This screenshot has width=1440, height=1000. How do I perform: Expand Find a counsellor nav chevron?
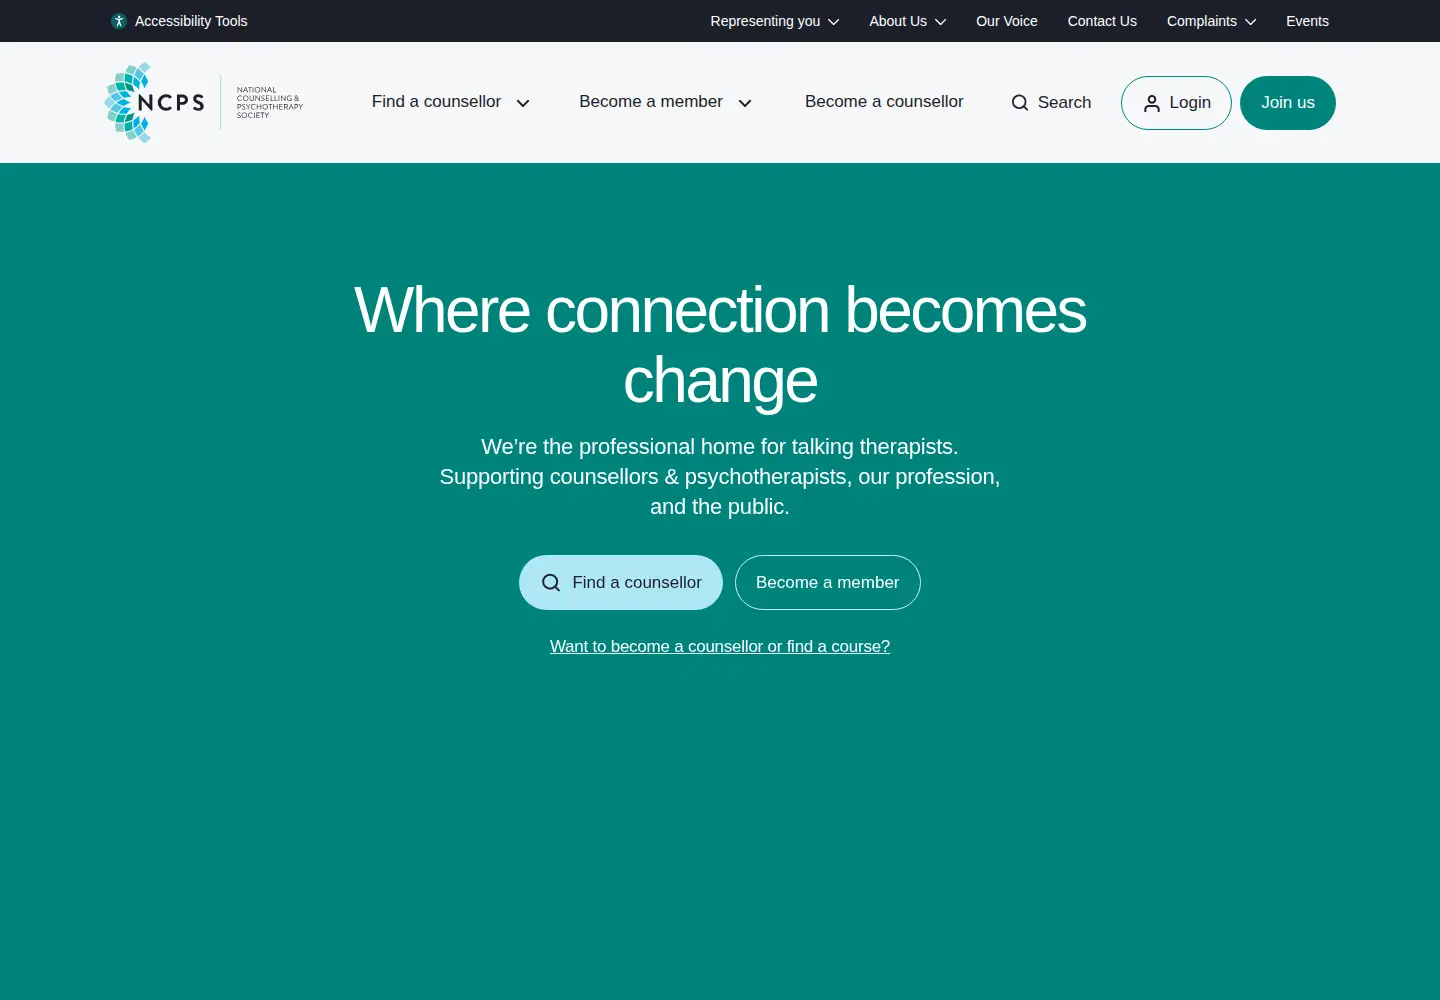[x=523, y=103]
